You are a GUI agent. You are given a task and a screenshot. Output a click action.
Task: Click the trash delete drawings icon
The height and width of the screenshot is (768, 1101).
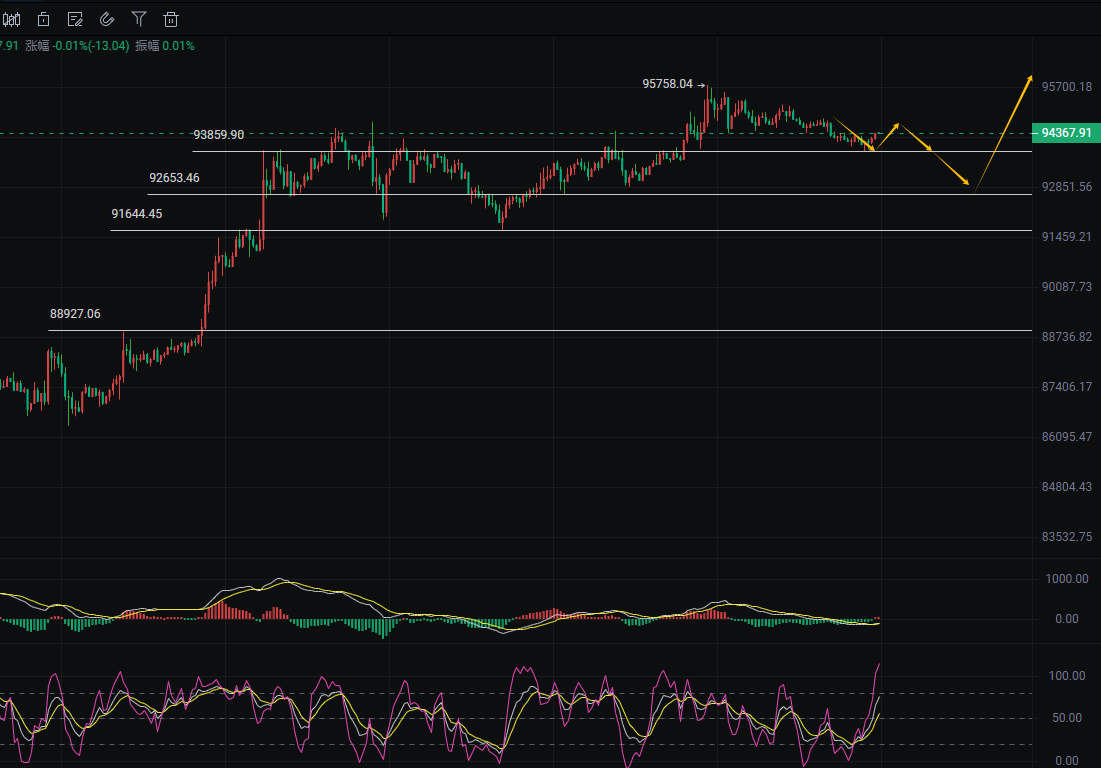171,19
